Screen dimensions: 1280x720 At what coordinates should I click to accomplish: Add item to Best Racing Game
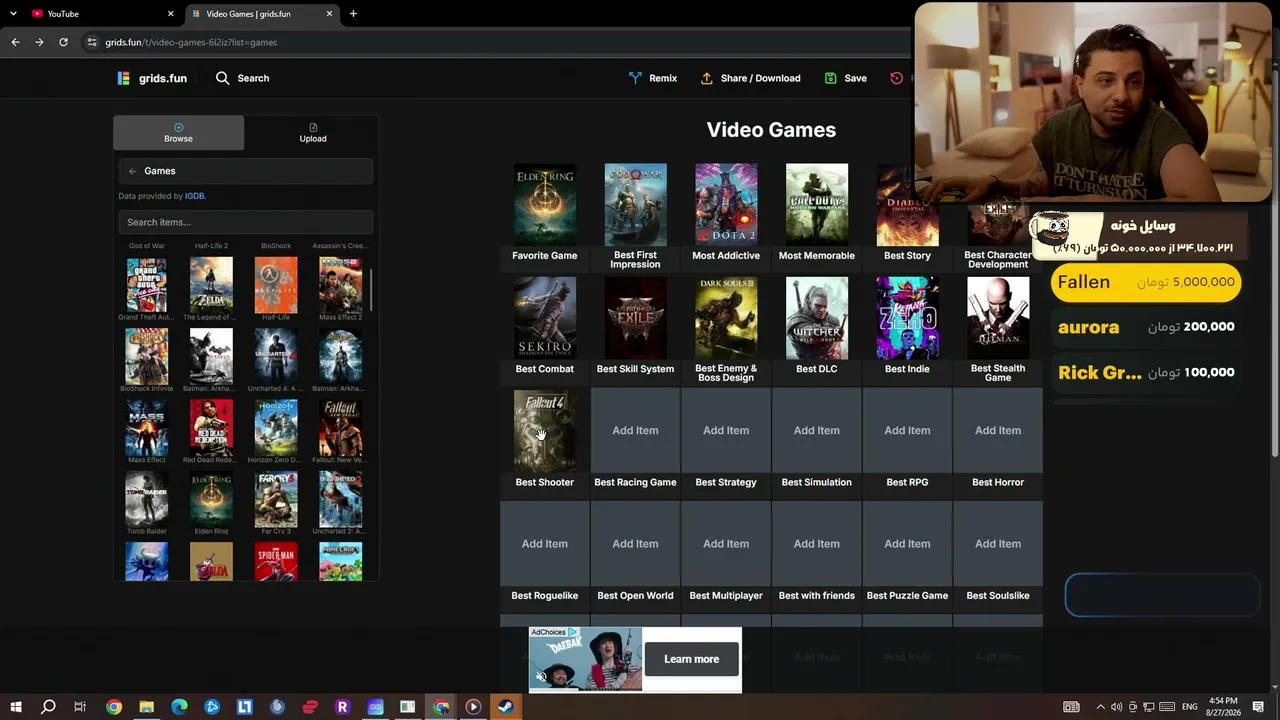click(x=635, y=430)
